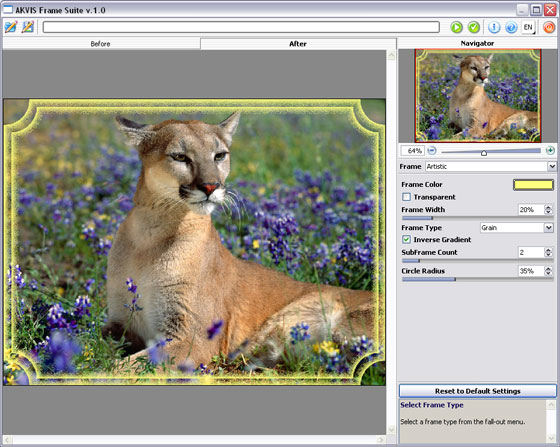Click the save preset pencil icon
Screen dimensions: 560x447
(x=28, y=27)
